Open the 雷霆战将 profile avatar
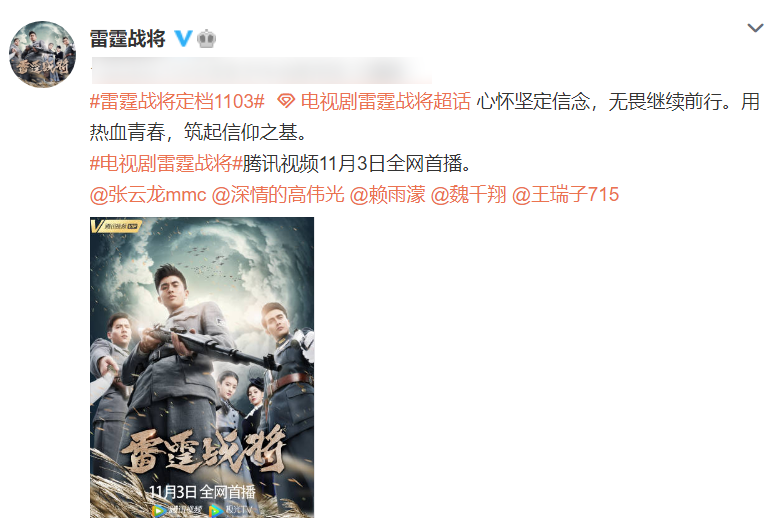 [x=42, y=54]
